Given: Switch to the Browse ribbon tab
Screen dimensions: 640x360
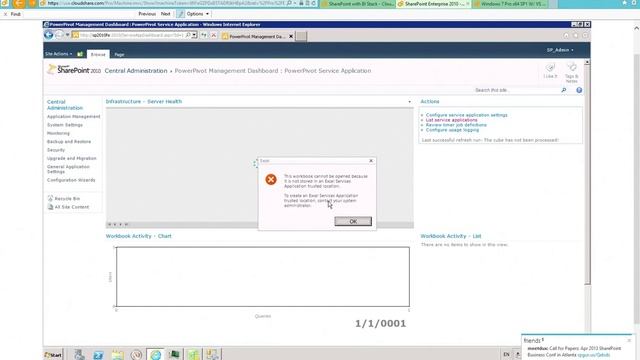Looking at the screenshot, I should coord(98,54).
